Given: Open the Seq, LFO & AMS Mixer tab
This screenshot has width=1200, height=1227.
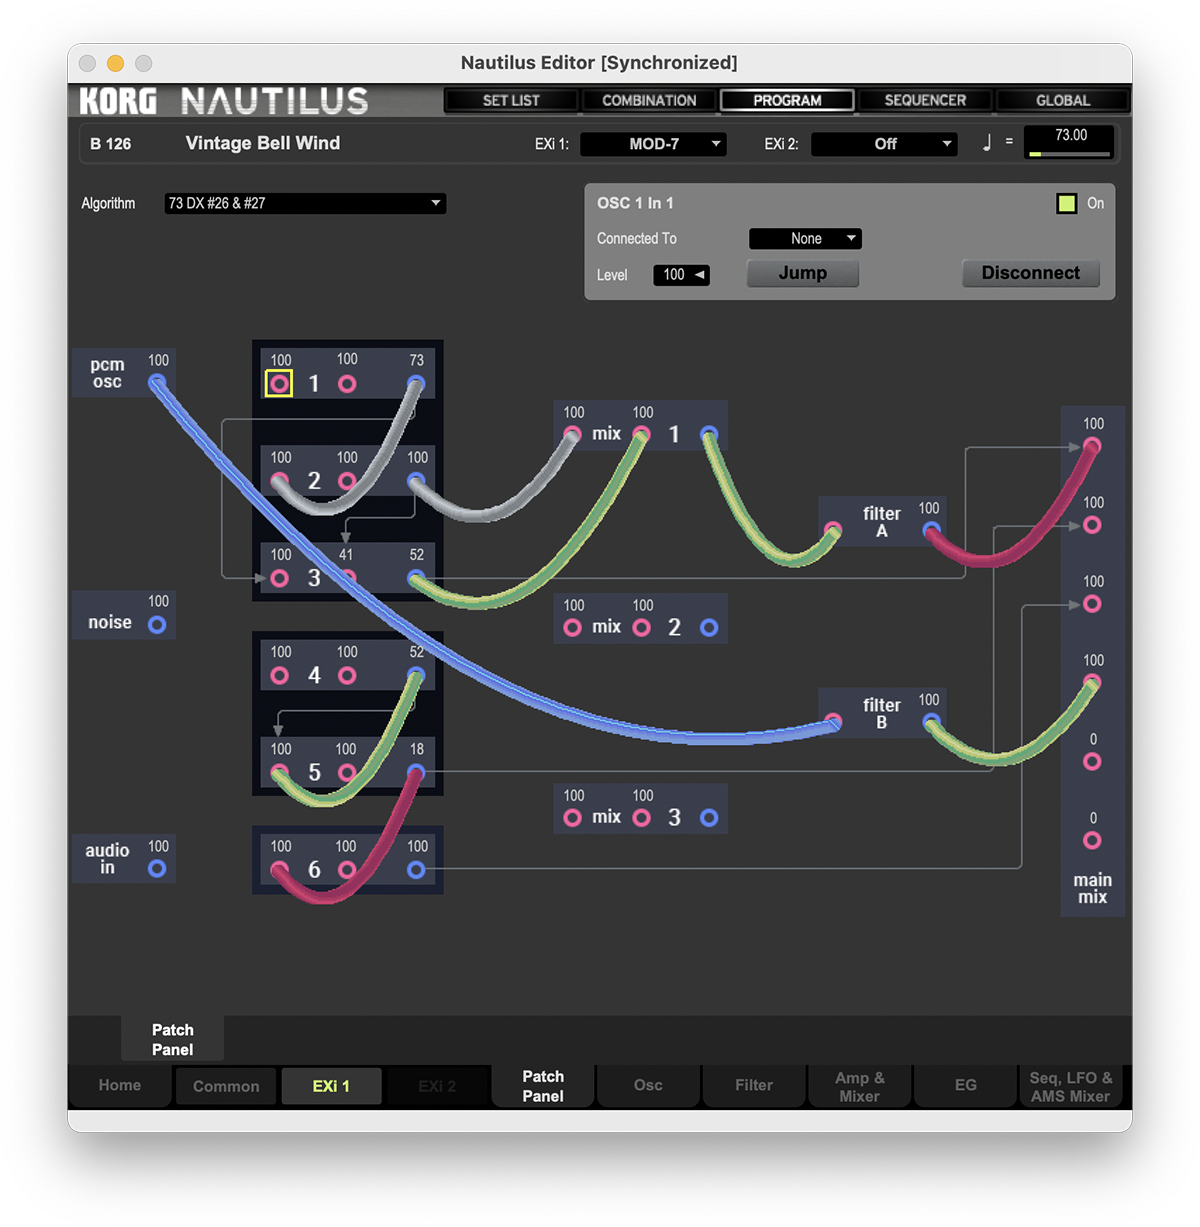Looking at the screenshot, I should pos(1071,1086).
